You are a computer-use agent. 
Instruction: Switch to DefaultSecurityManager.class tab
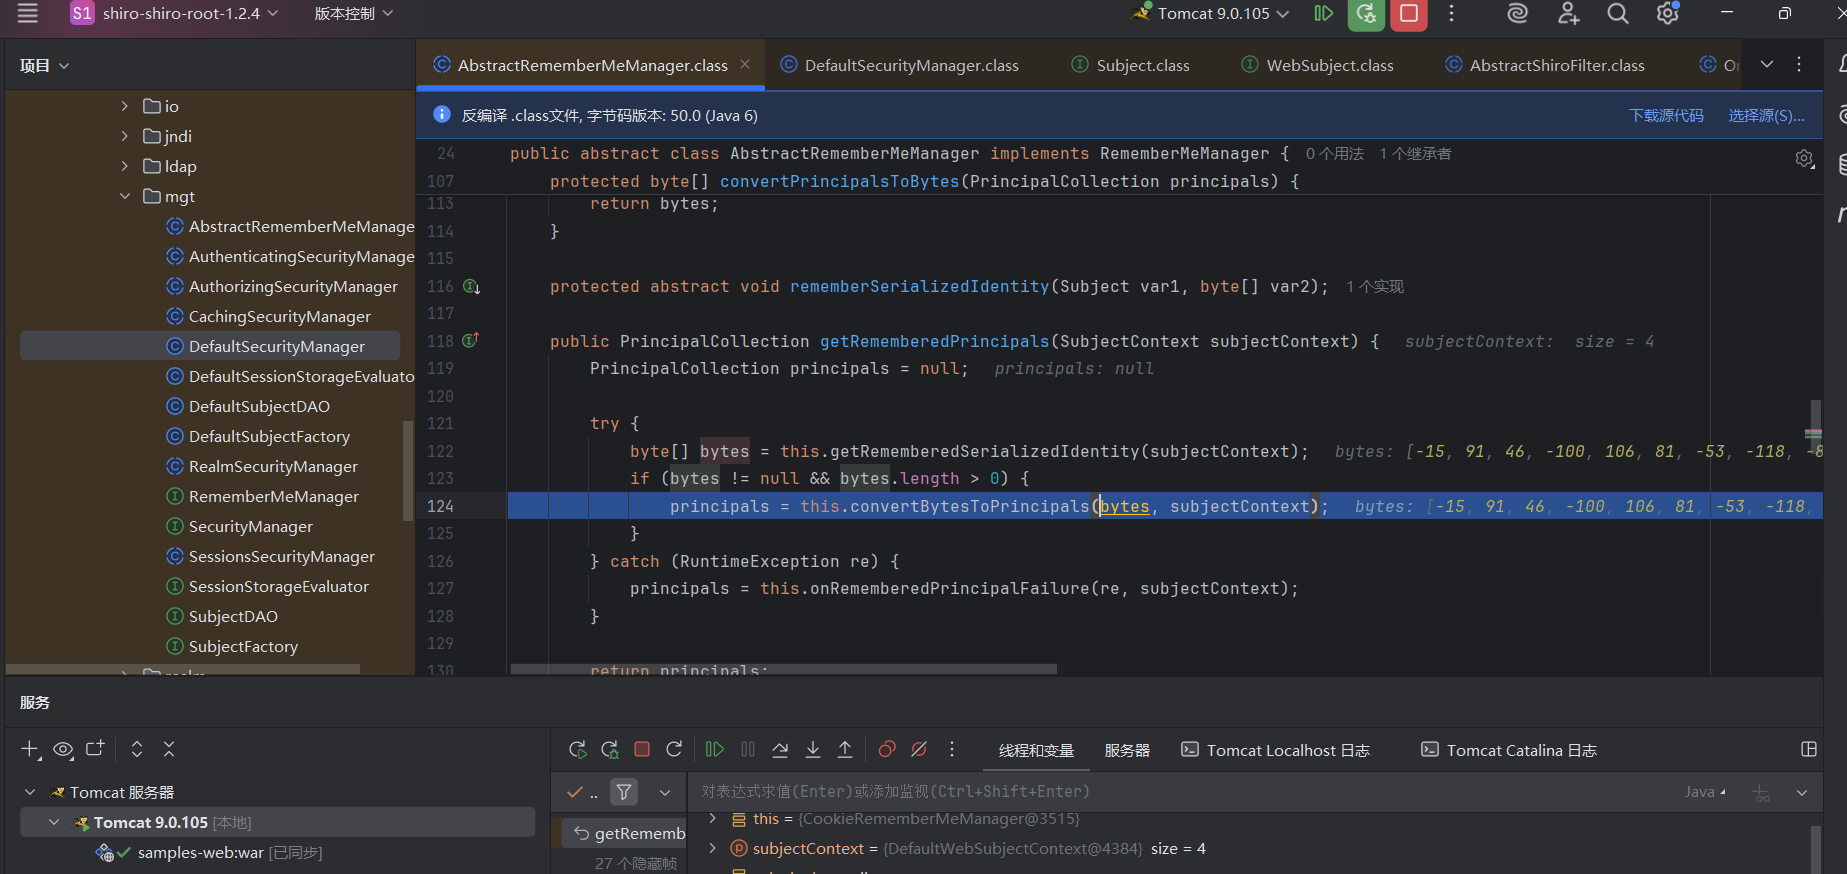910,65
